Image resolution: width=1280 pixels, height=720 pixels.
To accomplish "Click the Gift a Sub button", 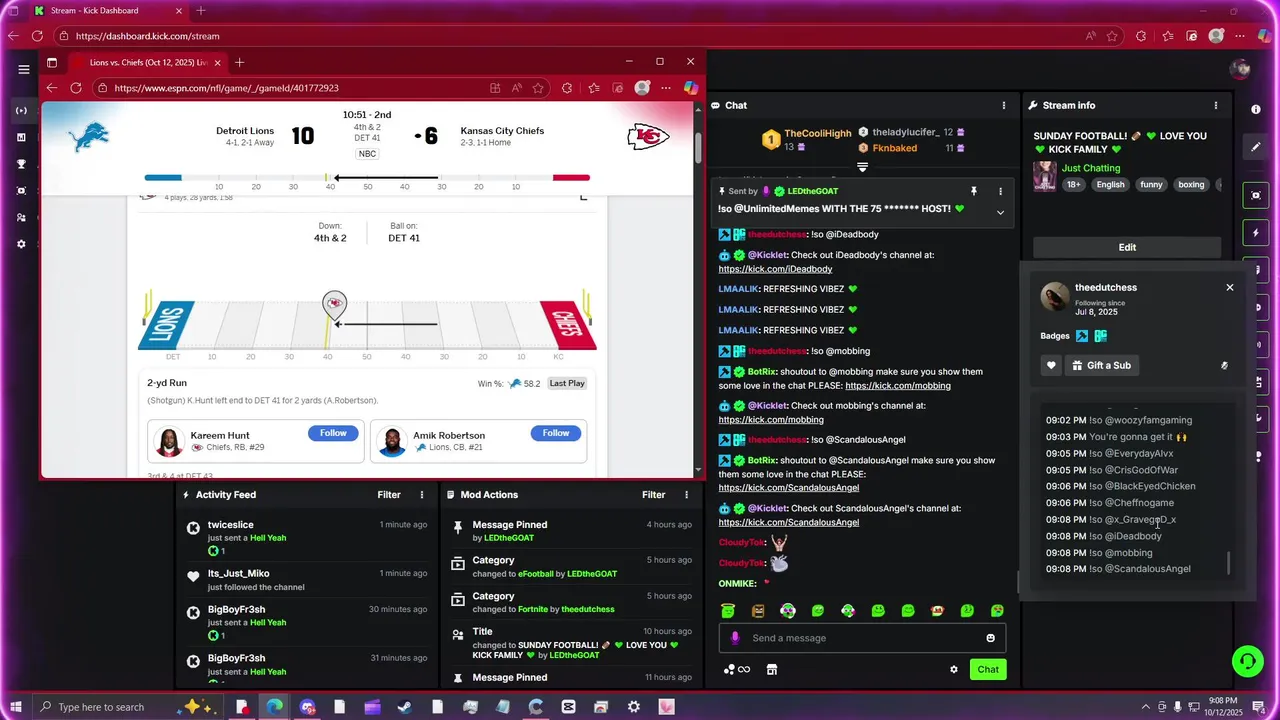I will pyautogui.click(x=1101, y=365).
